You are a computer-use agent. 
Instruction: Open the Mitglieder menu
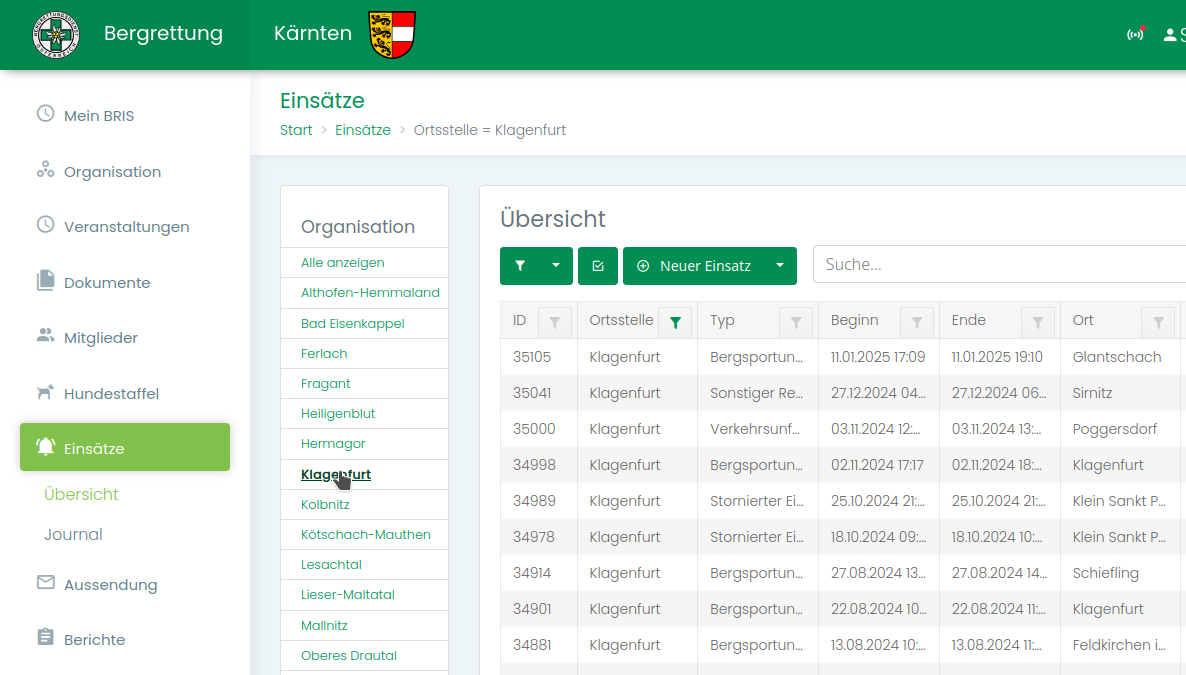[x=100, y=338]
